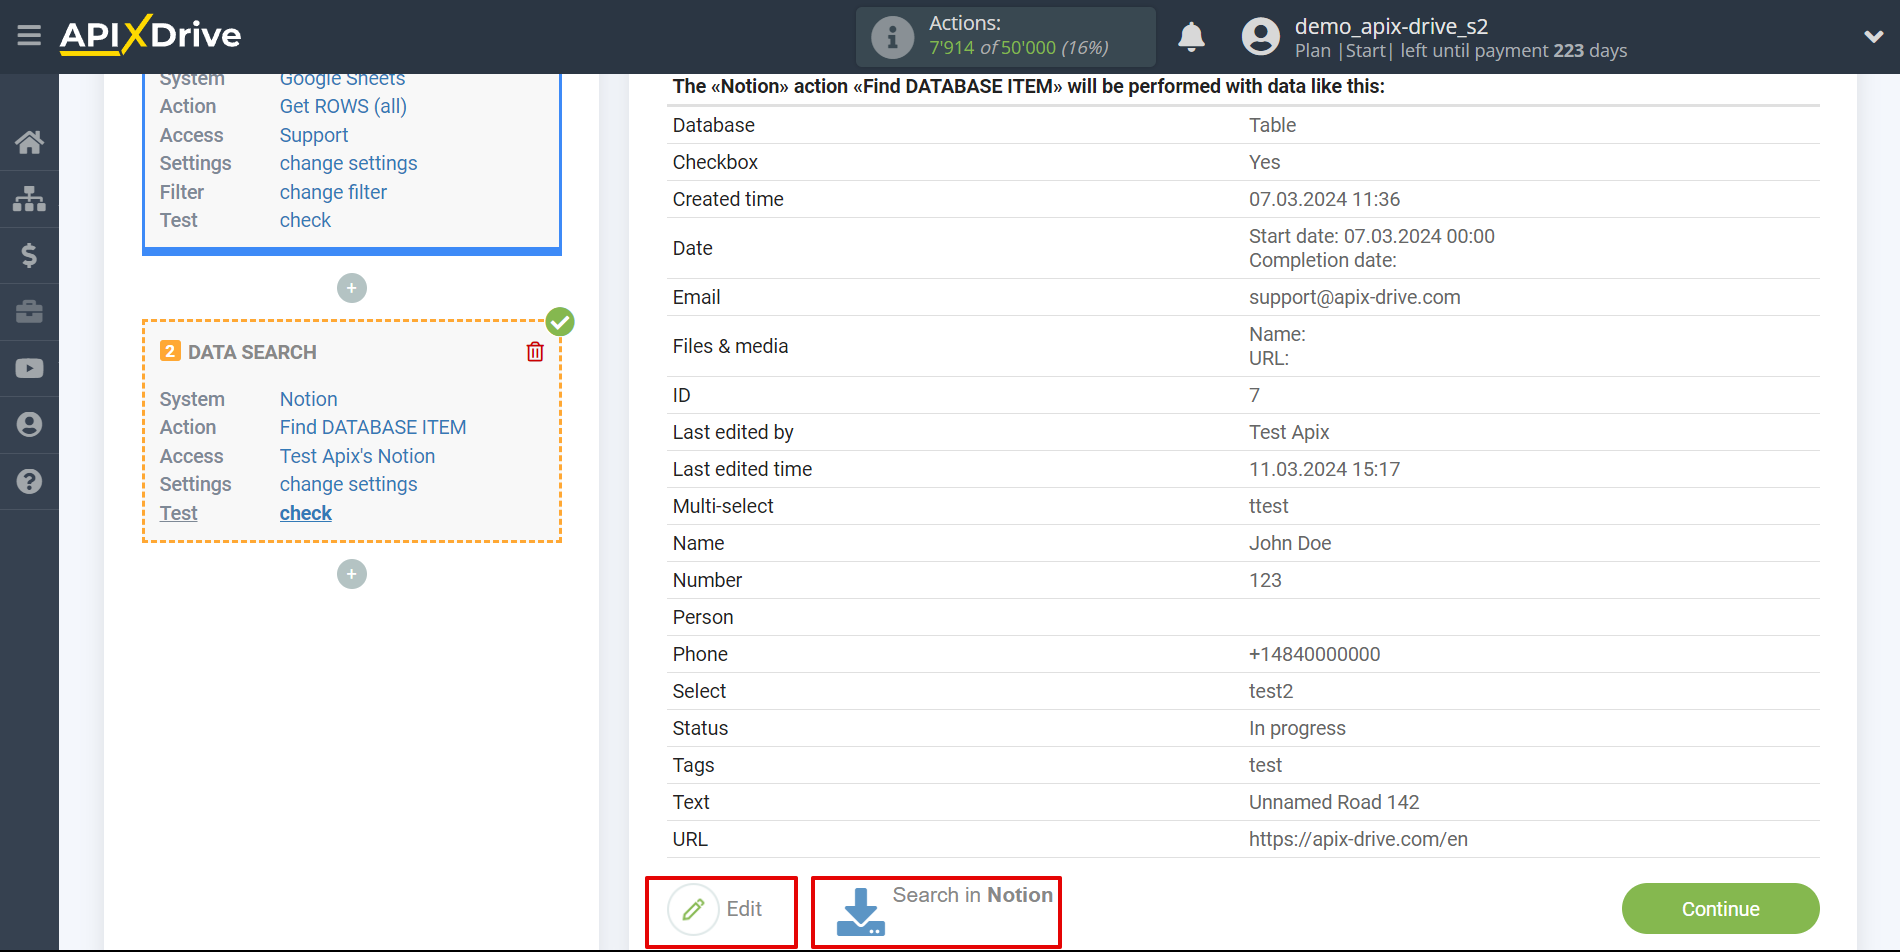Open the home dashboard icon

29,142
